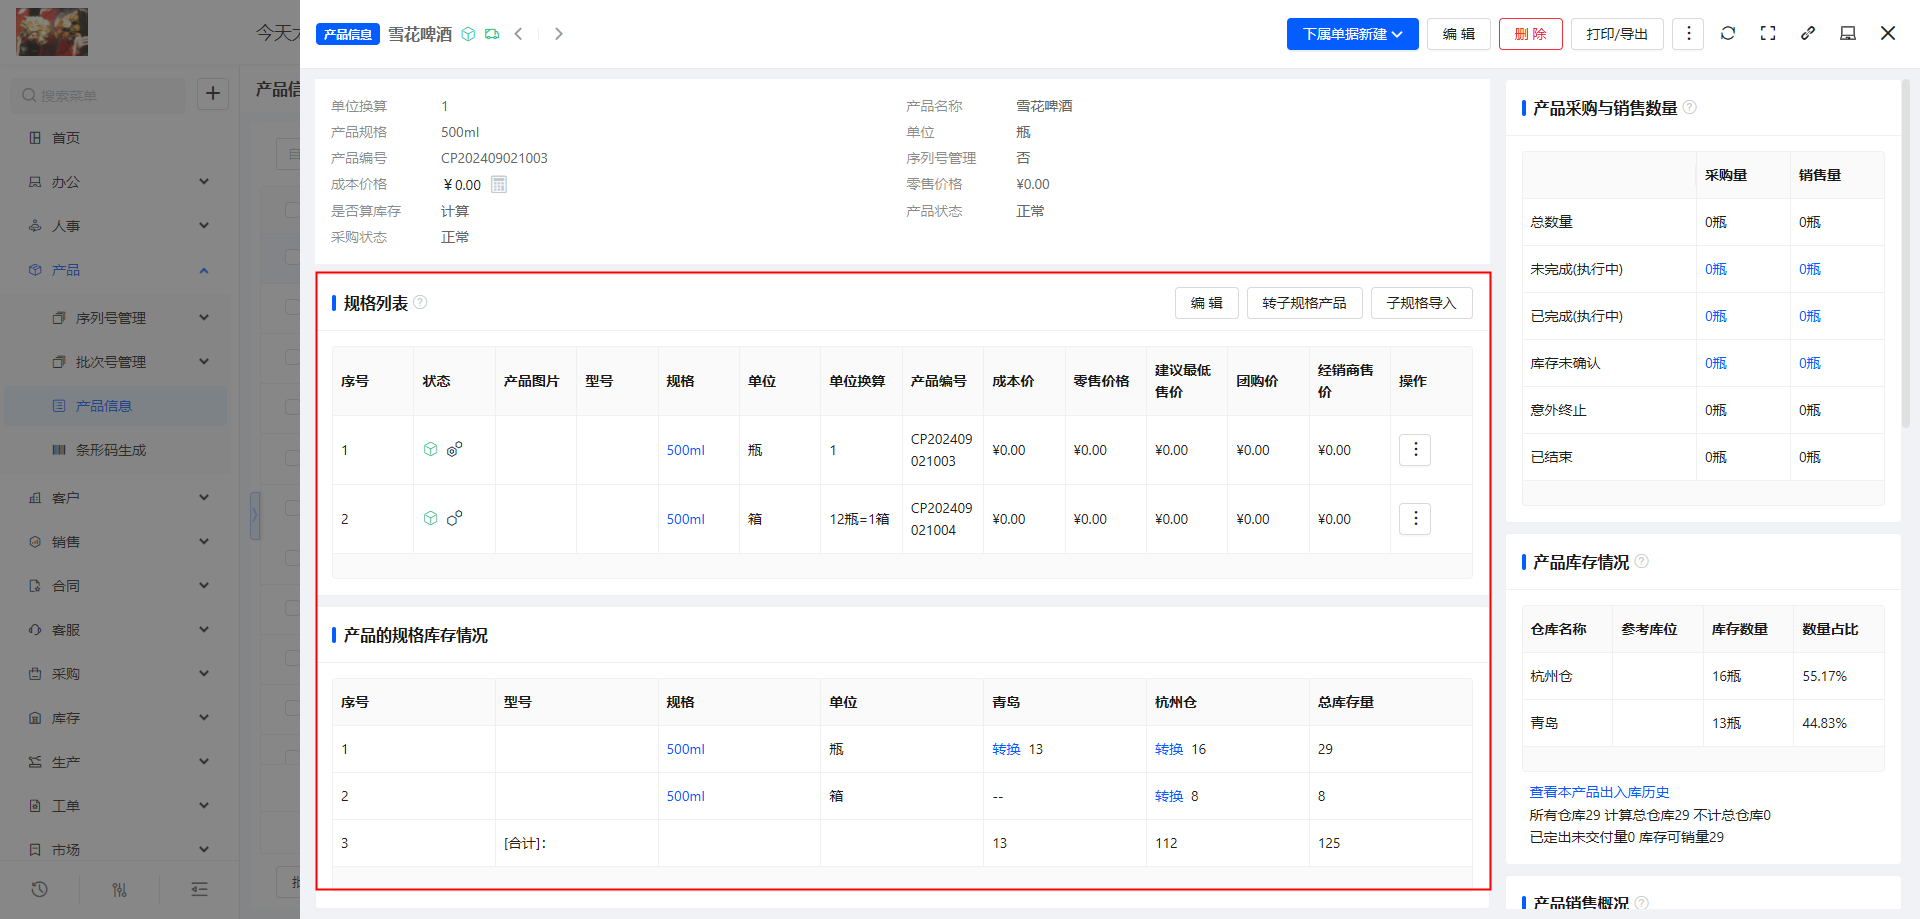
Task: Open 查看本产品出入库历史 link
Action: point(1599,792)
